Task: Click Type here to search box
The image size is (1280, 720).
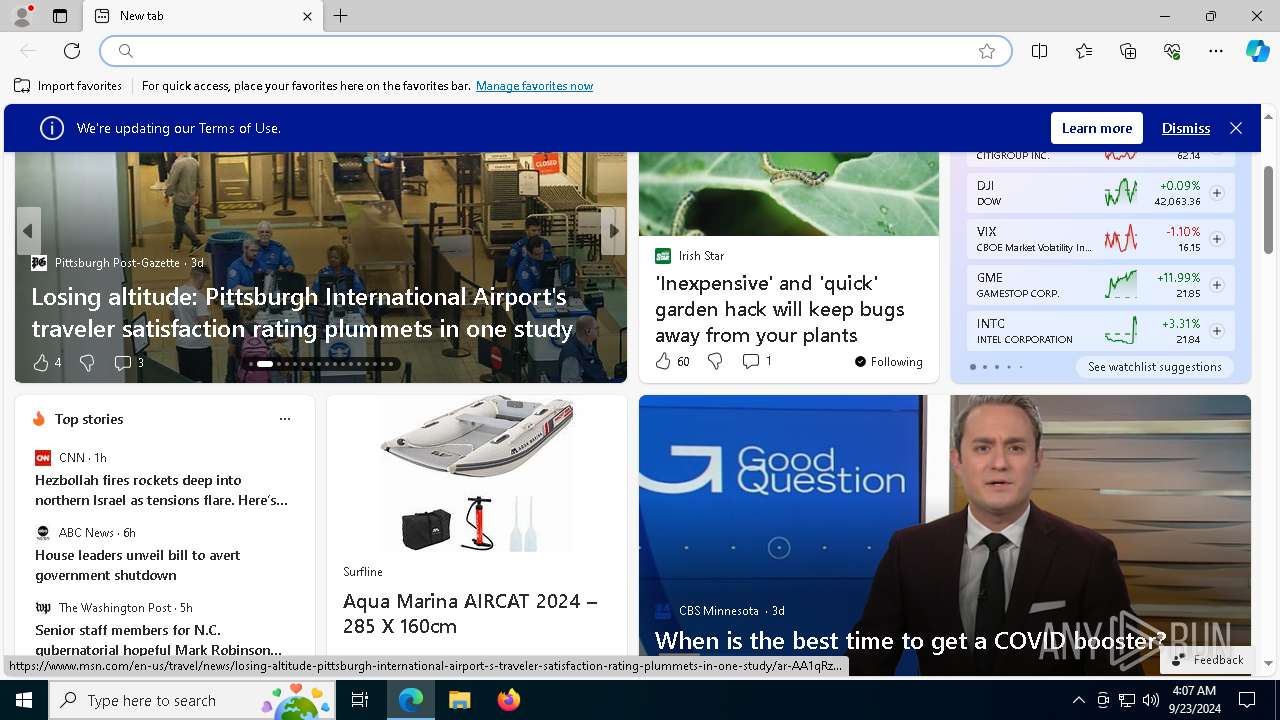Action: pyautogui.click(x=192, y=700)
